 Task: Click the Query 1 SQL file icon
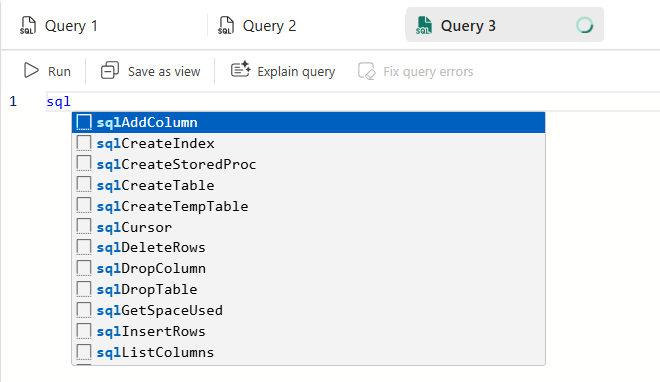[28, 26]
